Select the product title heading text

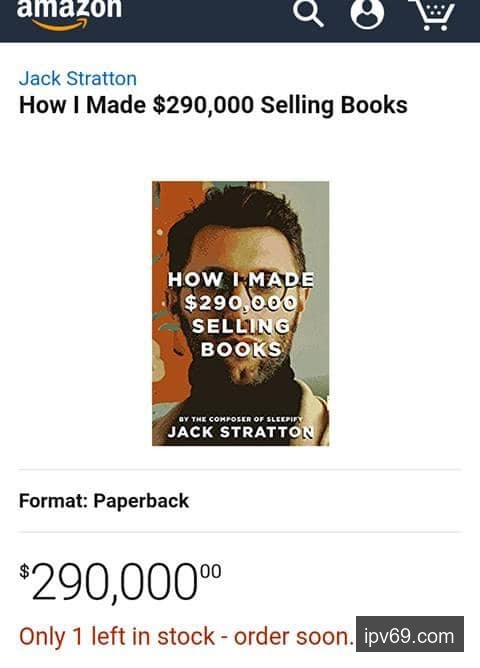(x=213, y=105)
